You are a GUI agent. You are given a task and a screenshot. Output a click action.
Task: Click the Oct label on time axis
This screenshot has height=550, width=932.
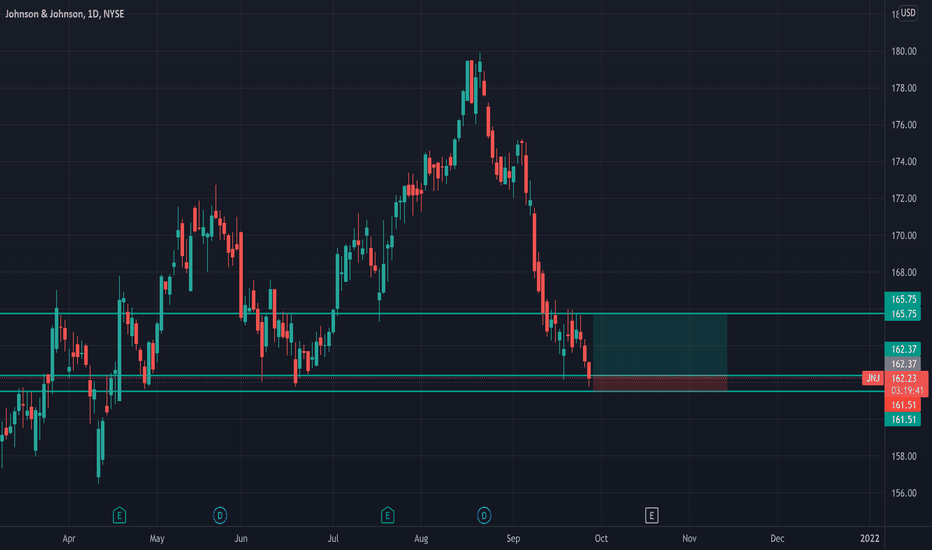coord(601,539)
